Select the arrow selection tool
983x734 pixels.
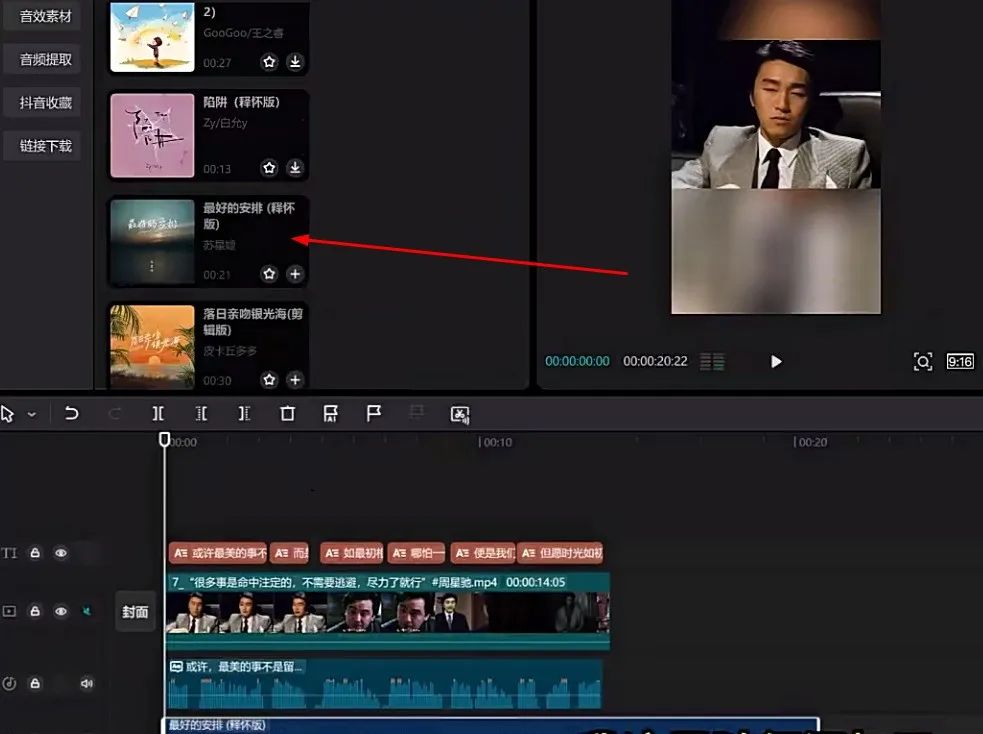(x=10, y=413)
